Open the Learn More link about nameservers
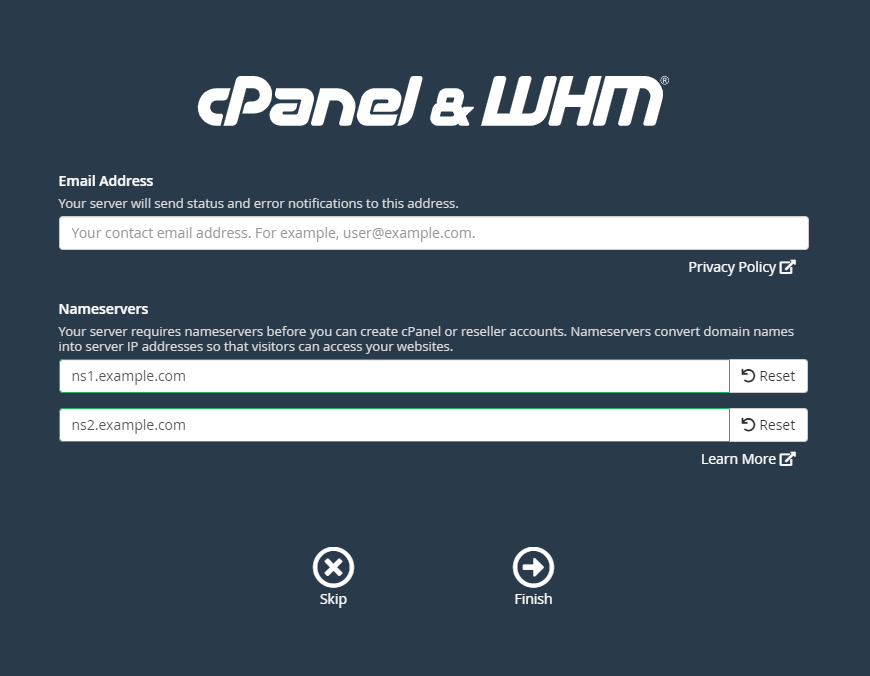The image size is (870, 676). 738,459
